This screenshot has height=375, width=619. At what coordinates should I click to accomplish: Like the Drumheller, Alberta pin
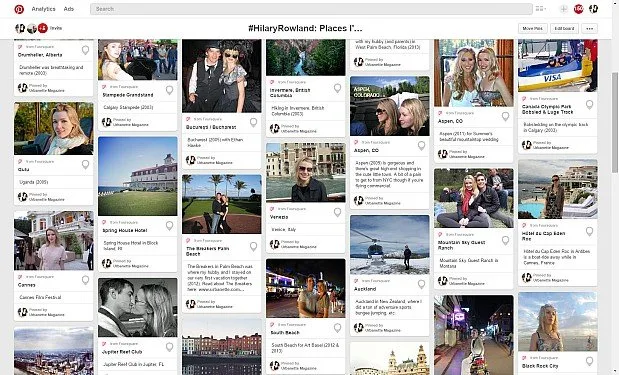[85, 50]
